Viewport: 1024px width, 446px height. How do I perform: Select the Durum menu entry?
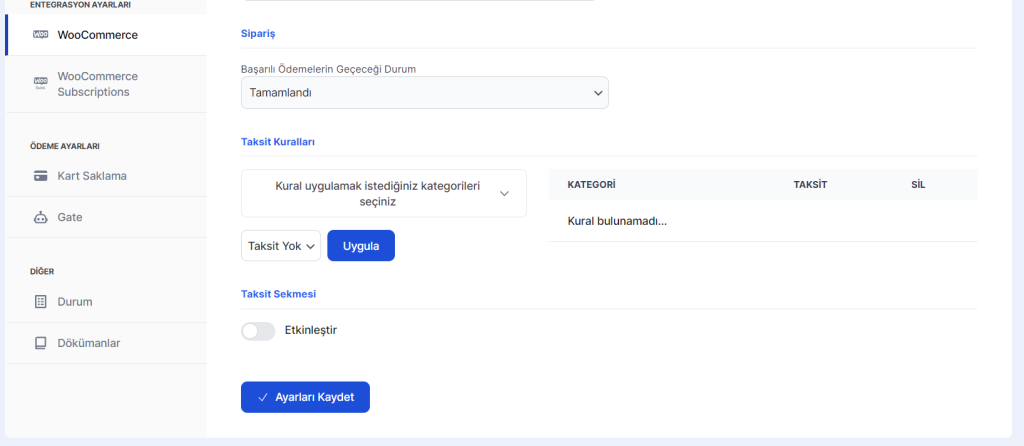[75, 301]
